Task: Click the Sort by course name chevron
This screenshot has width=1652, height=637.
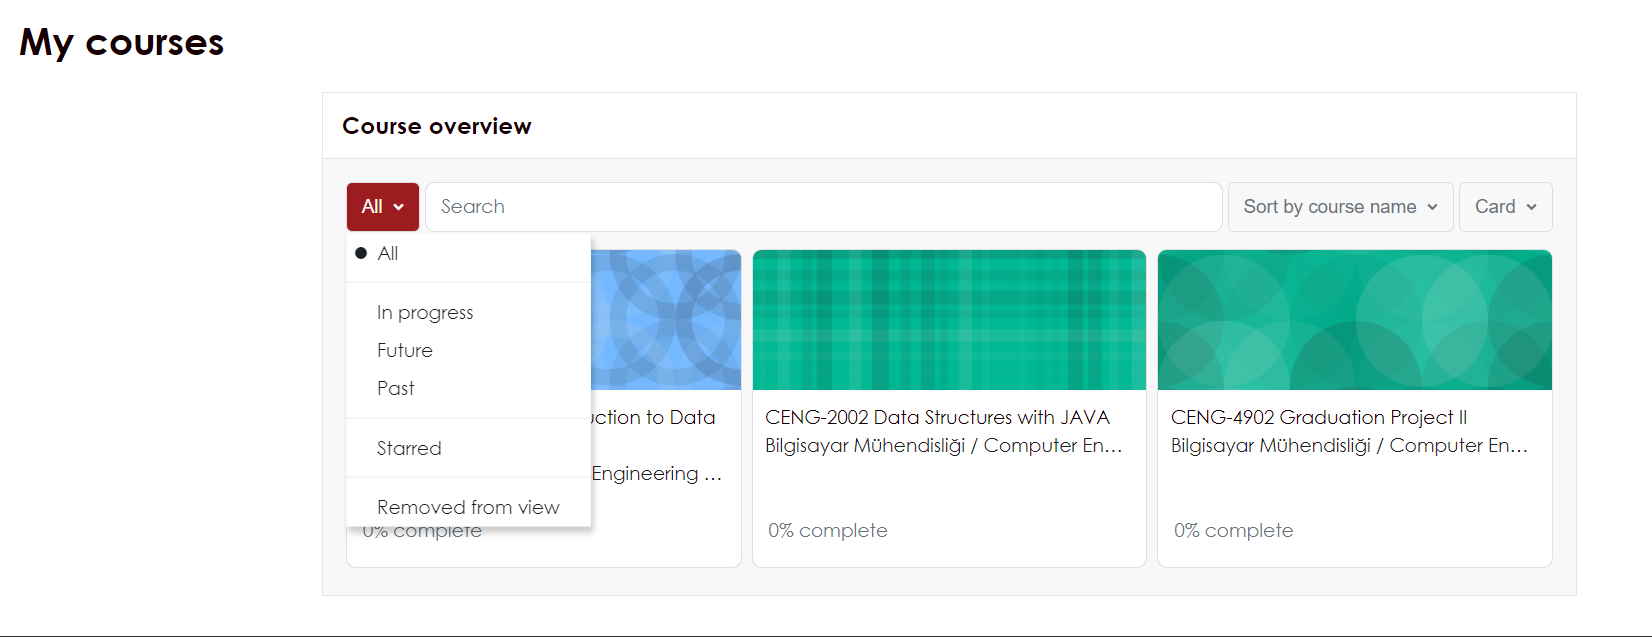Action: (x=1432, y=207)
